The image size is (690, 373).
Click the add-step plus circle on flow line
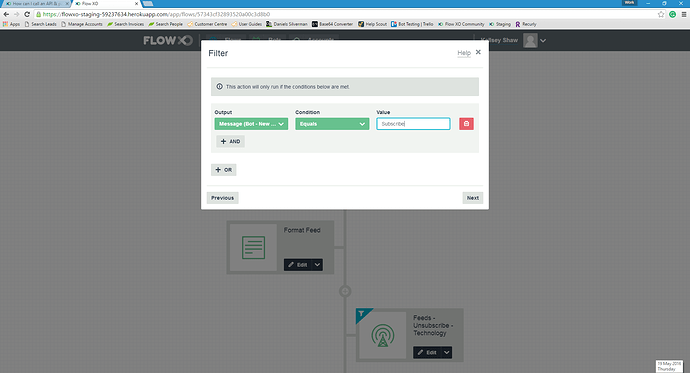coord(345,291)
